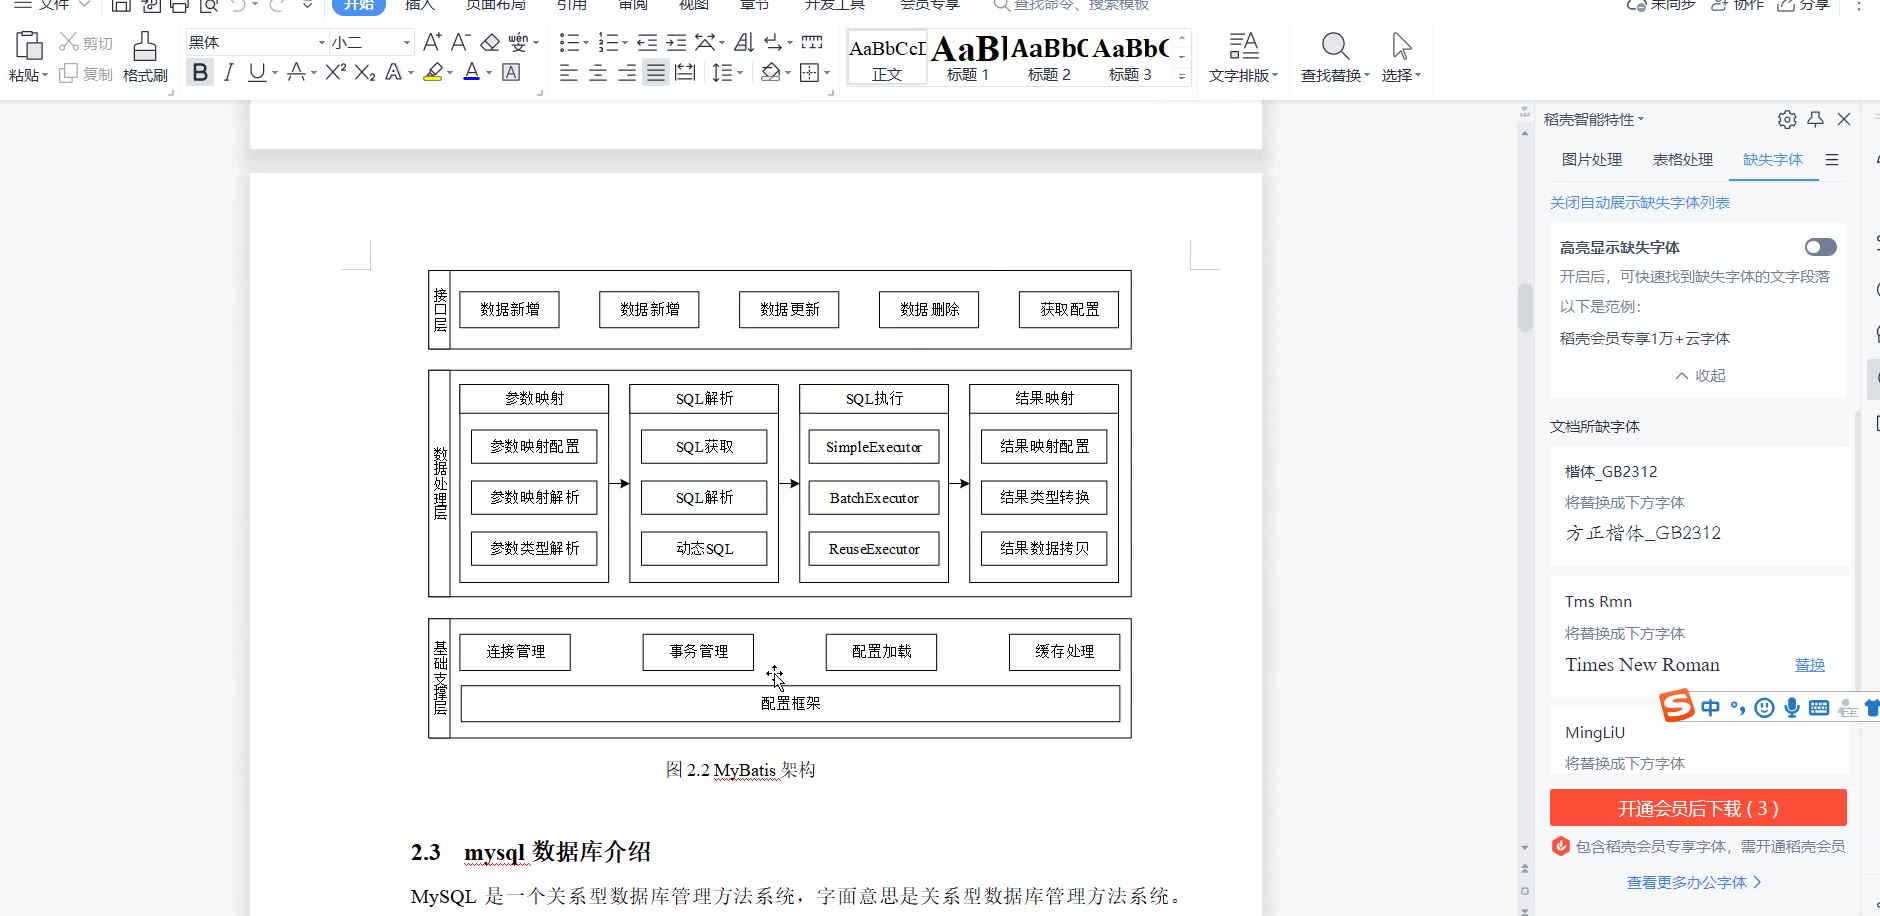Click the side panel hamburger menu icon

(1832, 160)
